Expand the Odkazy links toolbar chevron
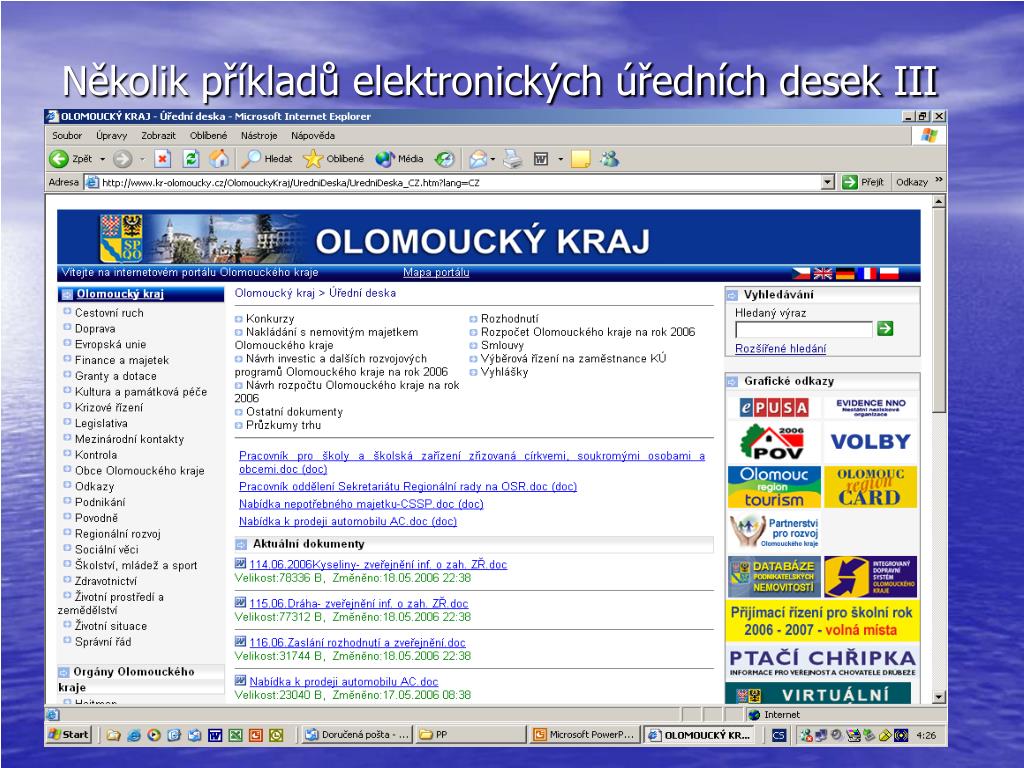This screenshot has height=768, width=1024. pyautogui.click(x=939, y=181)
